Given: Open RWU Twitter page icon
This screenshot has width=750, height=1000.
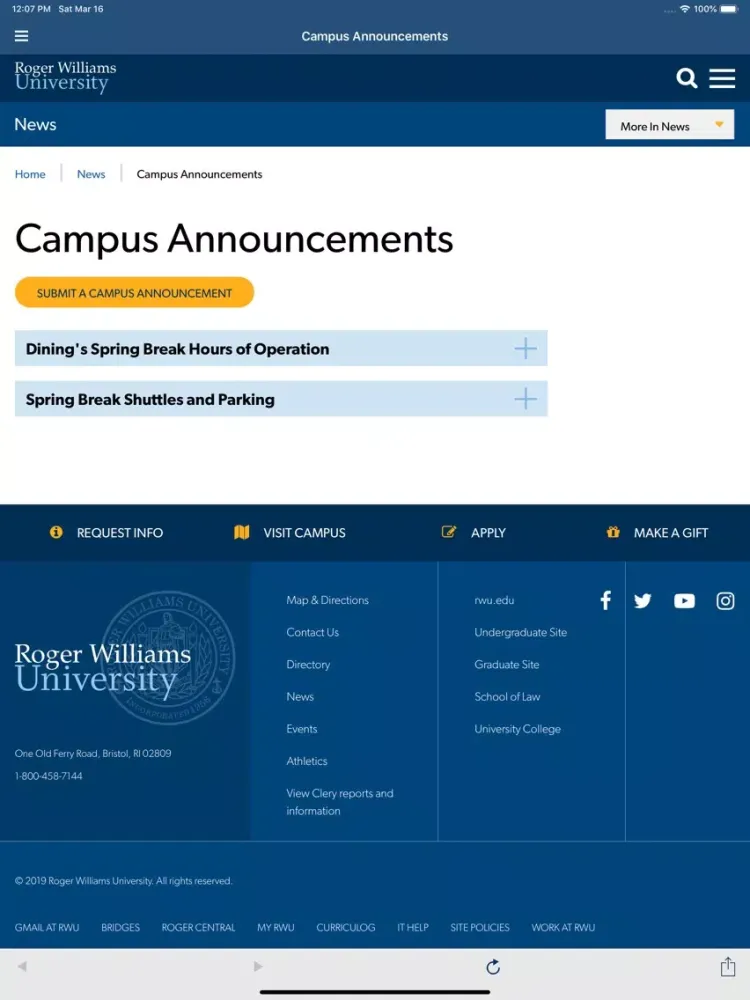Looking at the screenshot, I should click(x=642, y=601).
